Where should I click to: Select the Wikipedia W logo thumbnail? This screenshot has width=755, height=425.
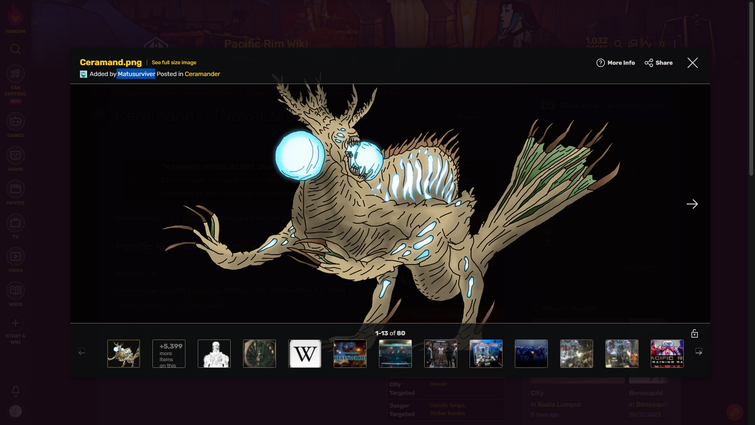pyautogui.click(x=305, y=354)
